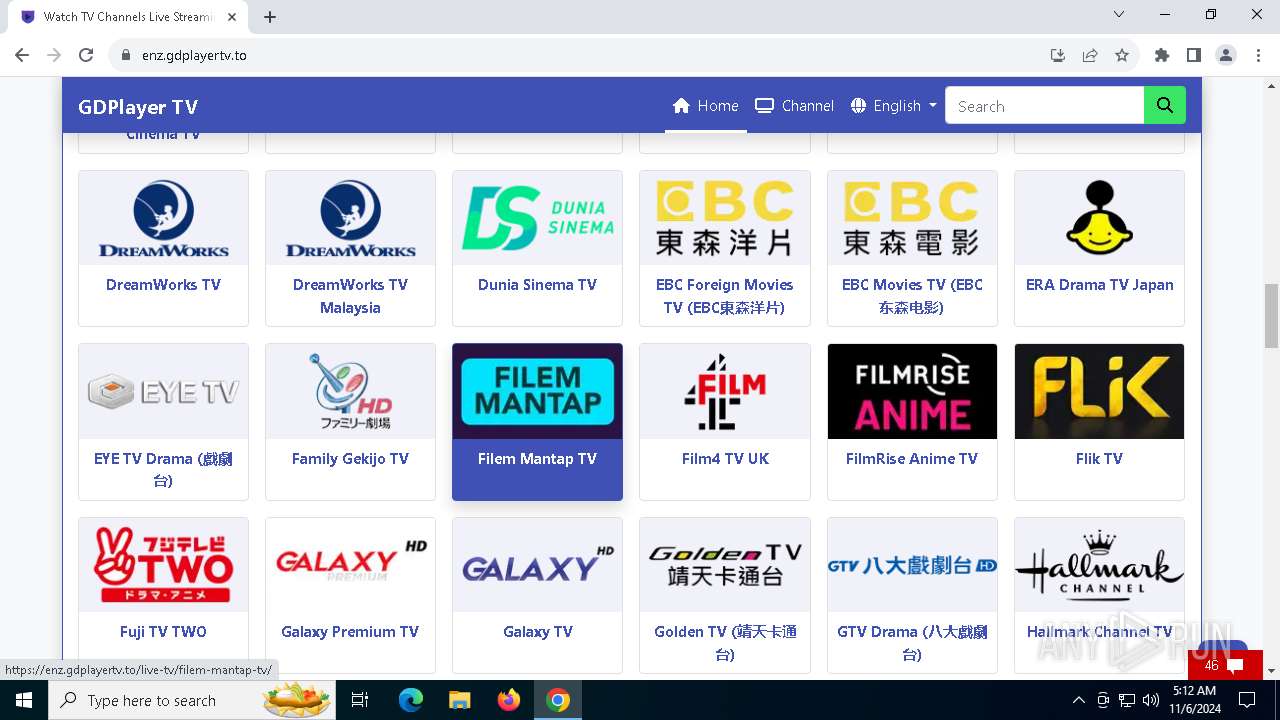Open DreamWorks TV channel logo
This screenshot has height=720, width=1280.
pyautogui.click(x=163, y=218)
